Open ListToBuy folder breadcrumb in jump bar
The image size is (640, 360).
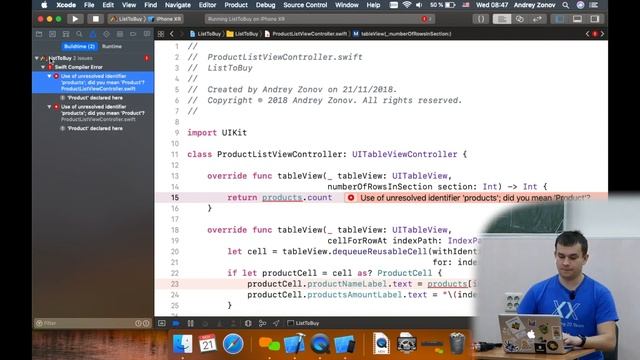243,34
